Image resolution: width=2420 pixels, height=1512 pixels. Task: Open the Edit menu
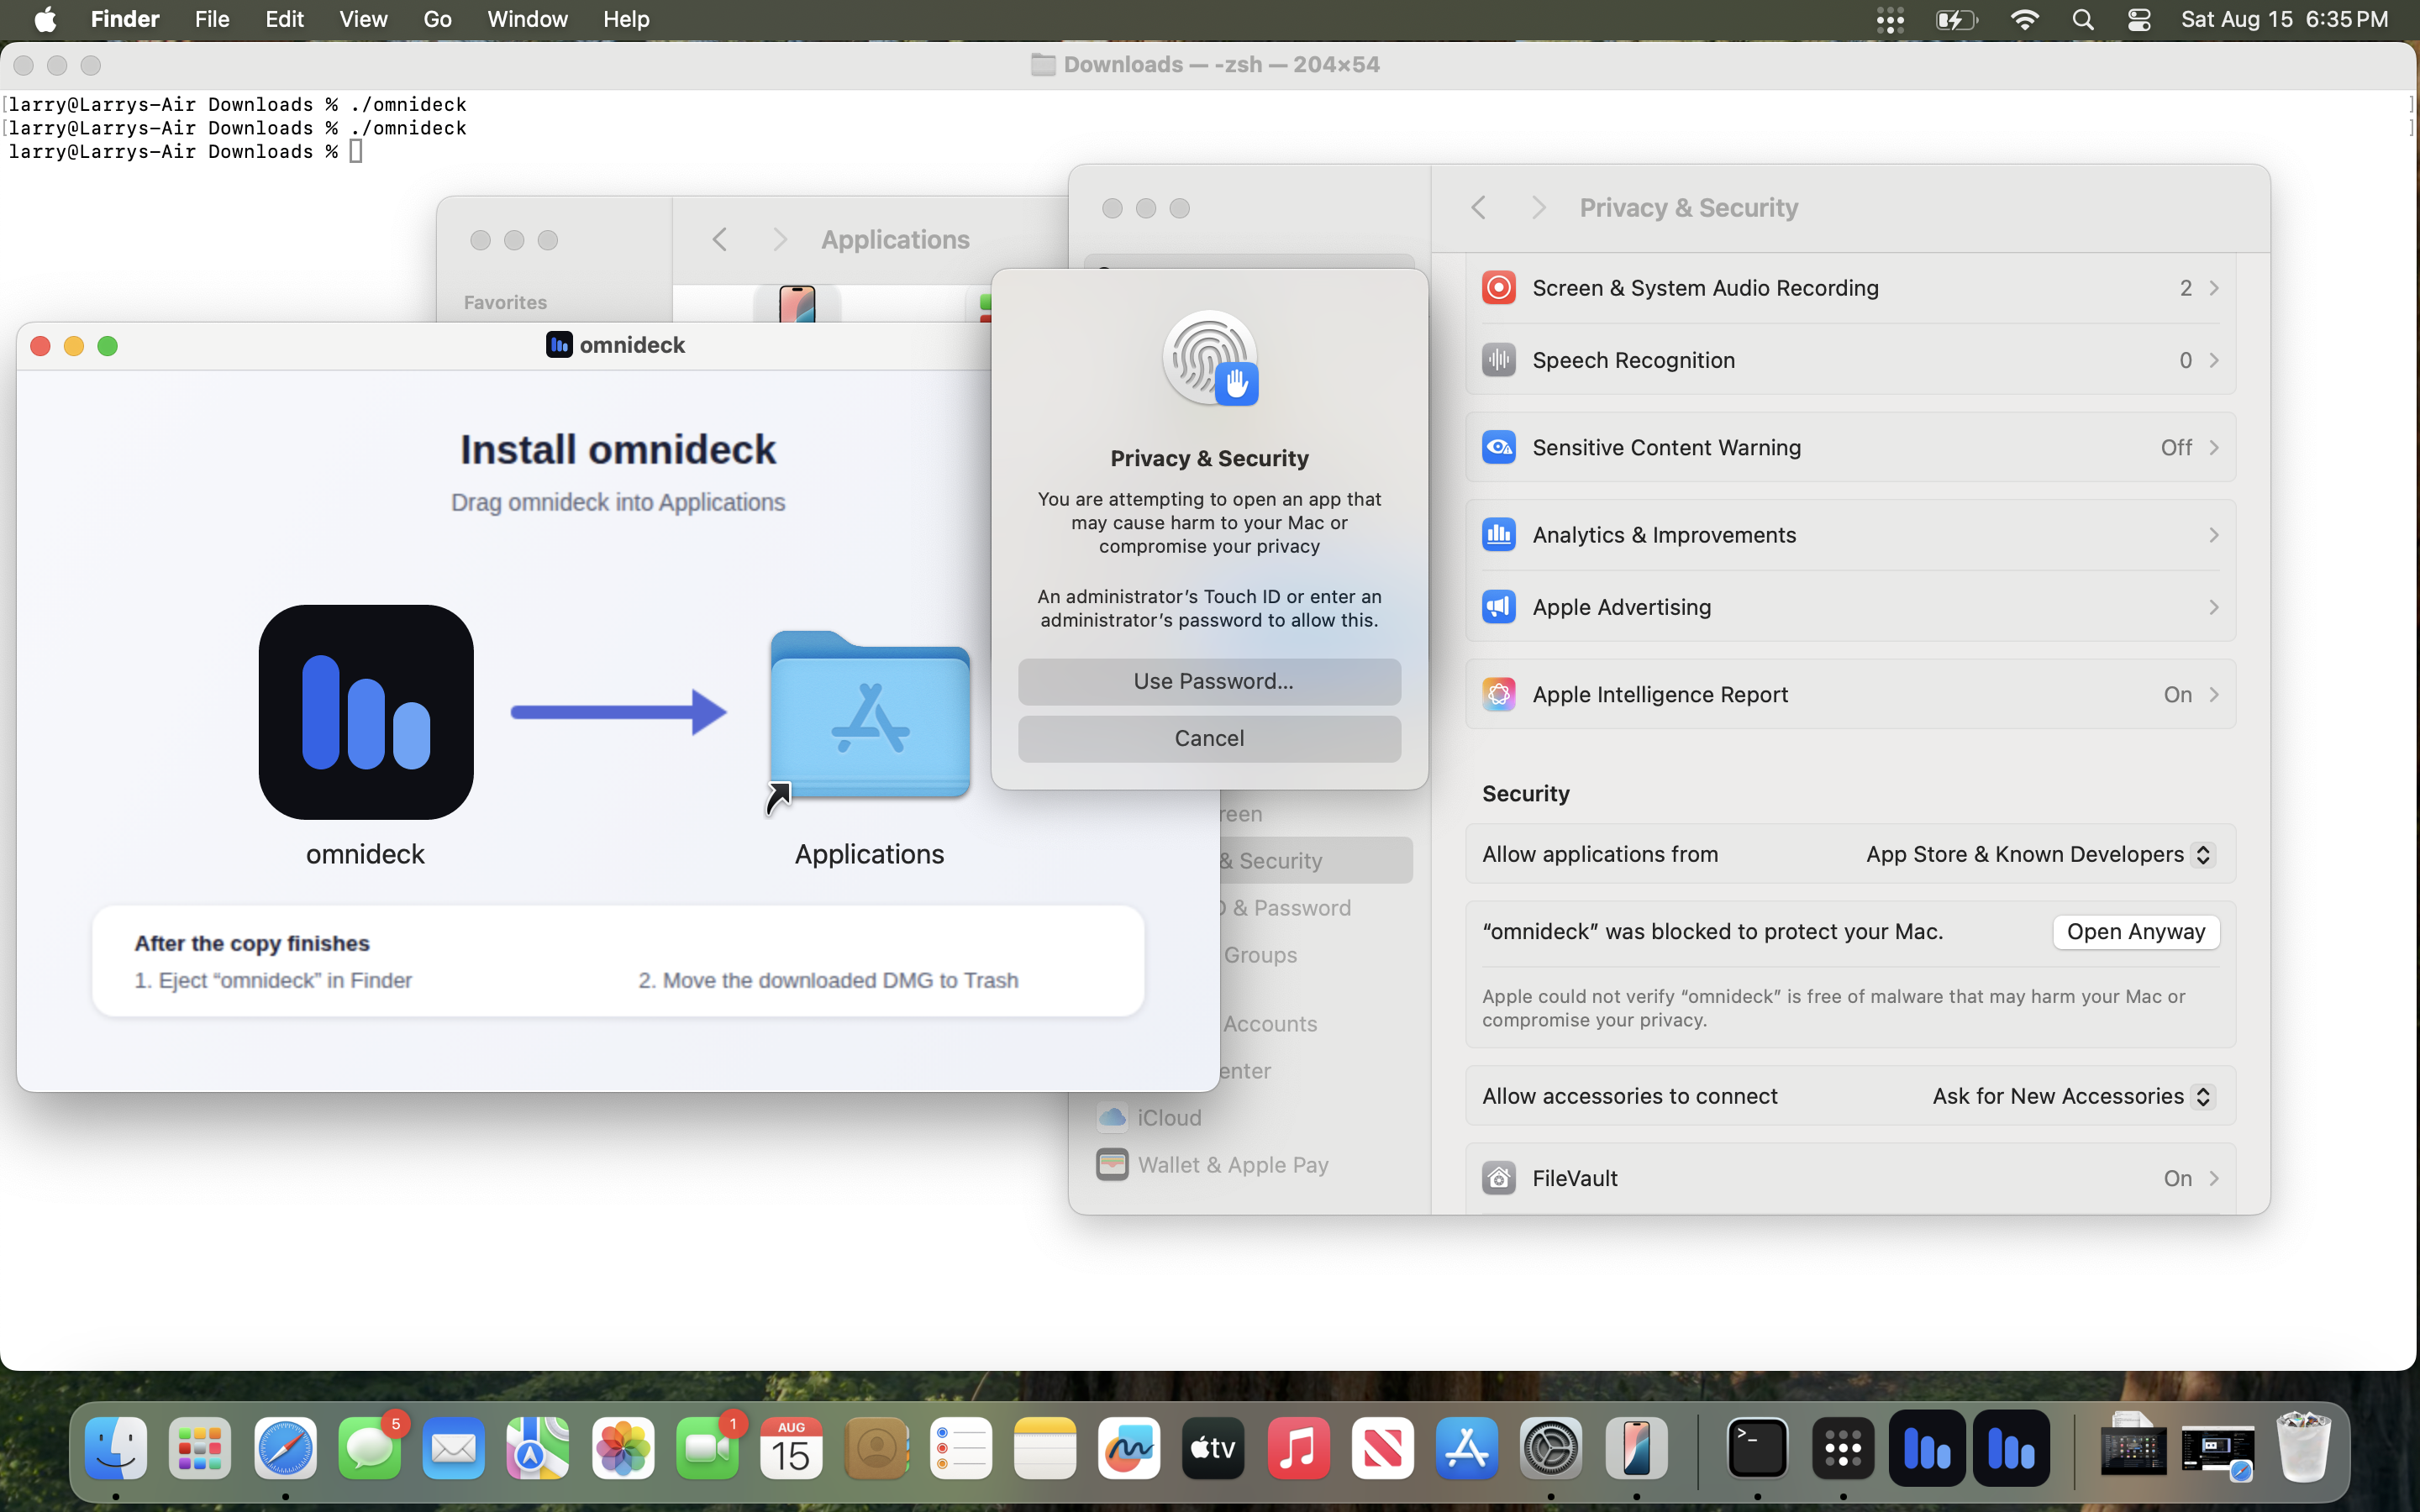click(x=284, y=19)
